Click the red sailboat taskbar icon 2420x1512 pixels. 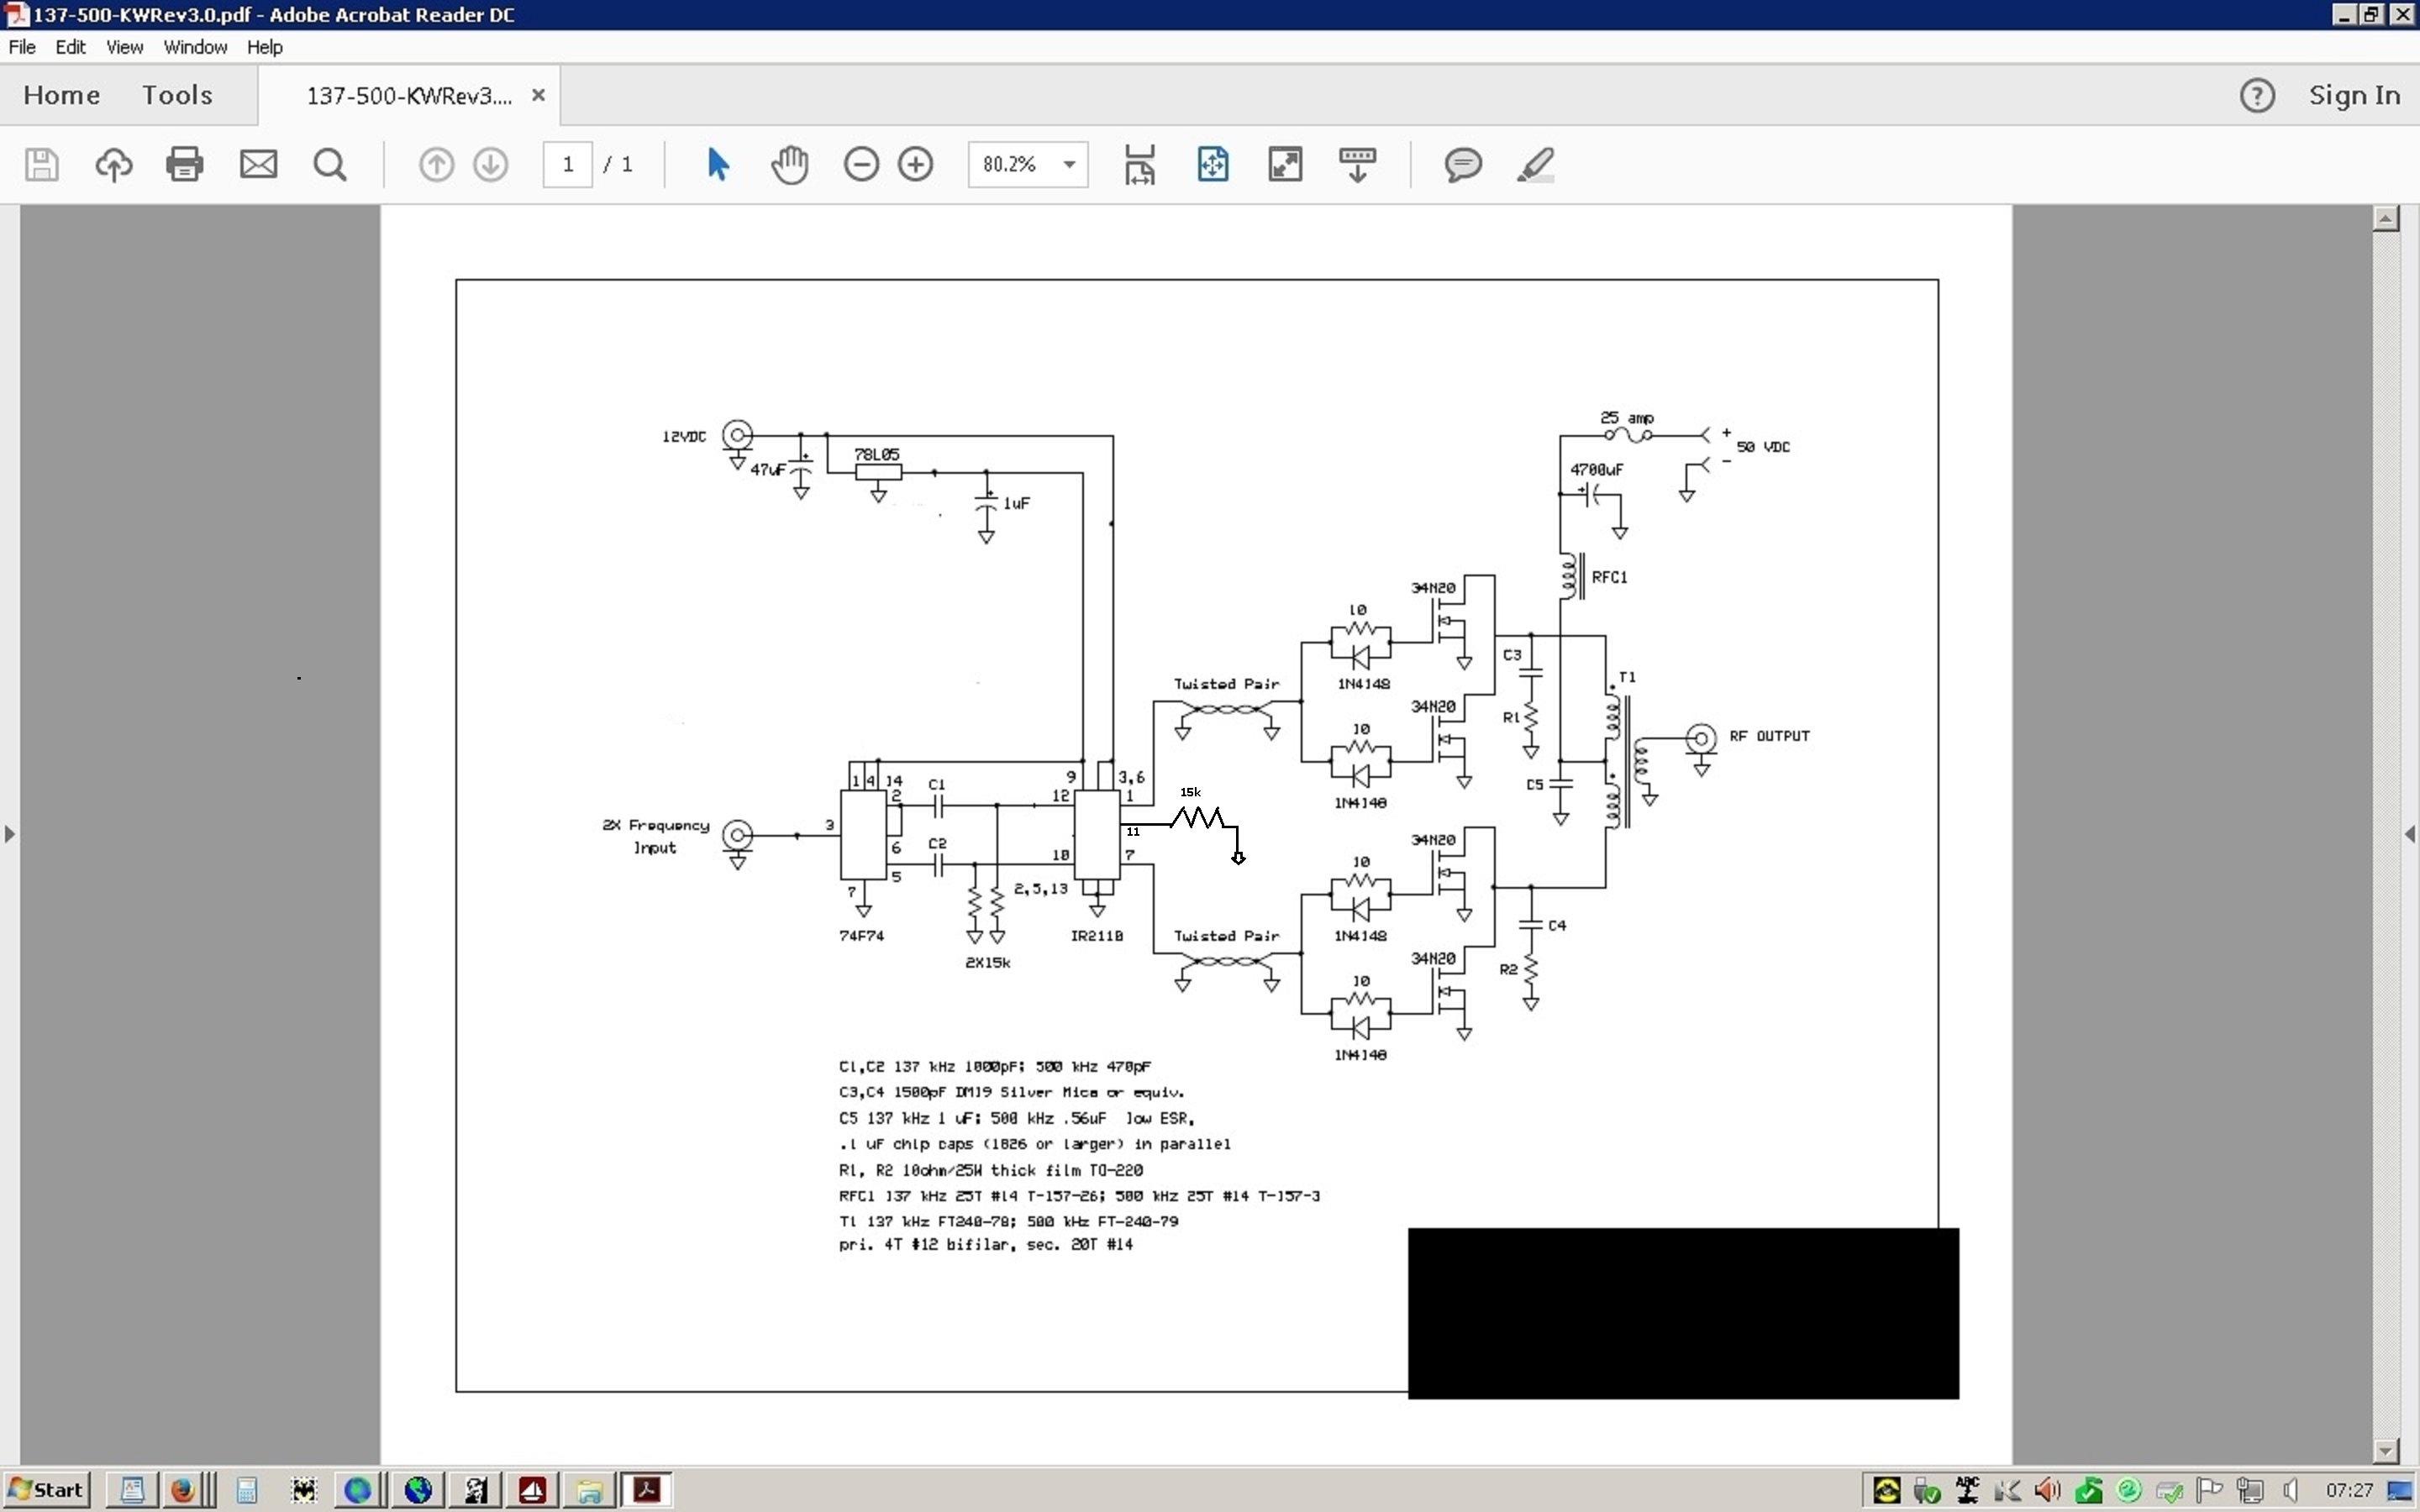coord(532,1490)
